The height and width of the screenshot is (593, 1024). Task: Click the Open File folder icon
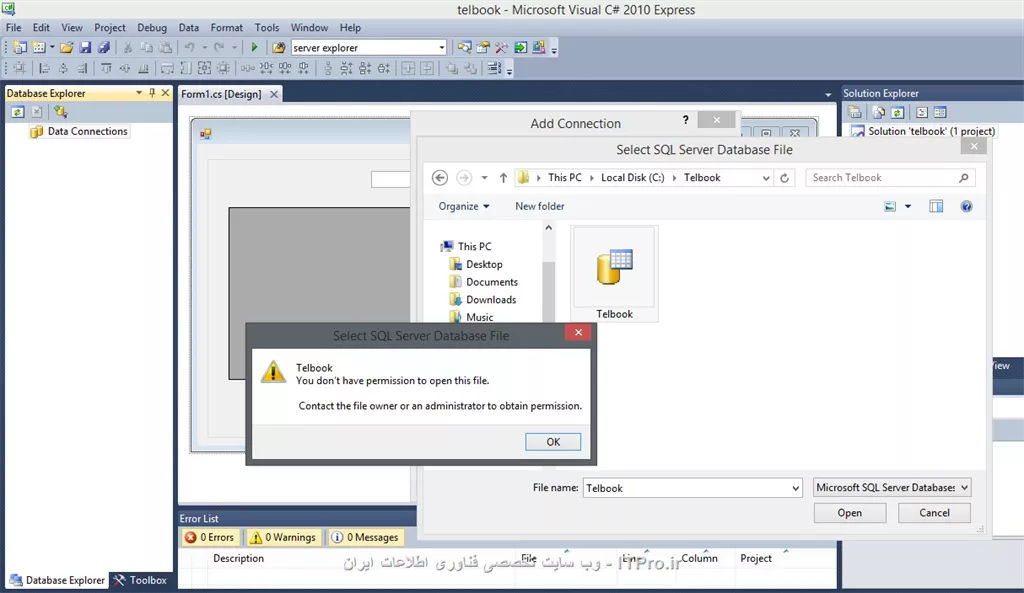[x=66, y=48]
